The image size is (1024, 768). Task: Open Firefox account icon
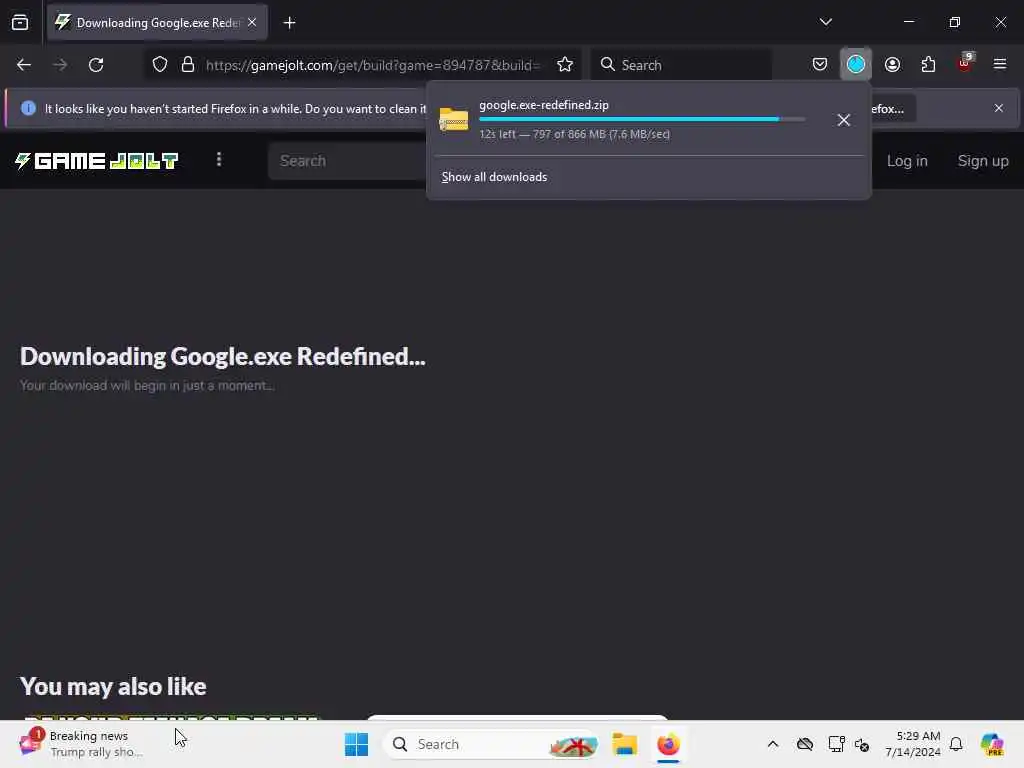tap(892, 64)
